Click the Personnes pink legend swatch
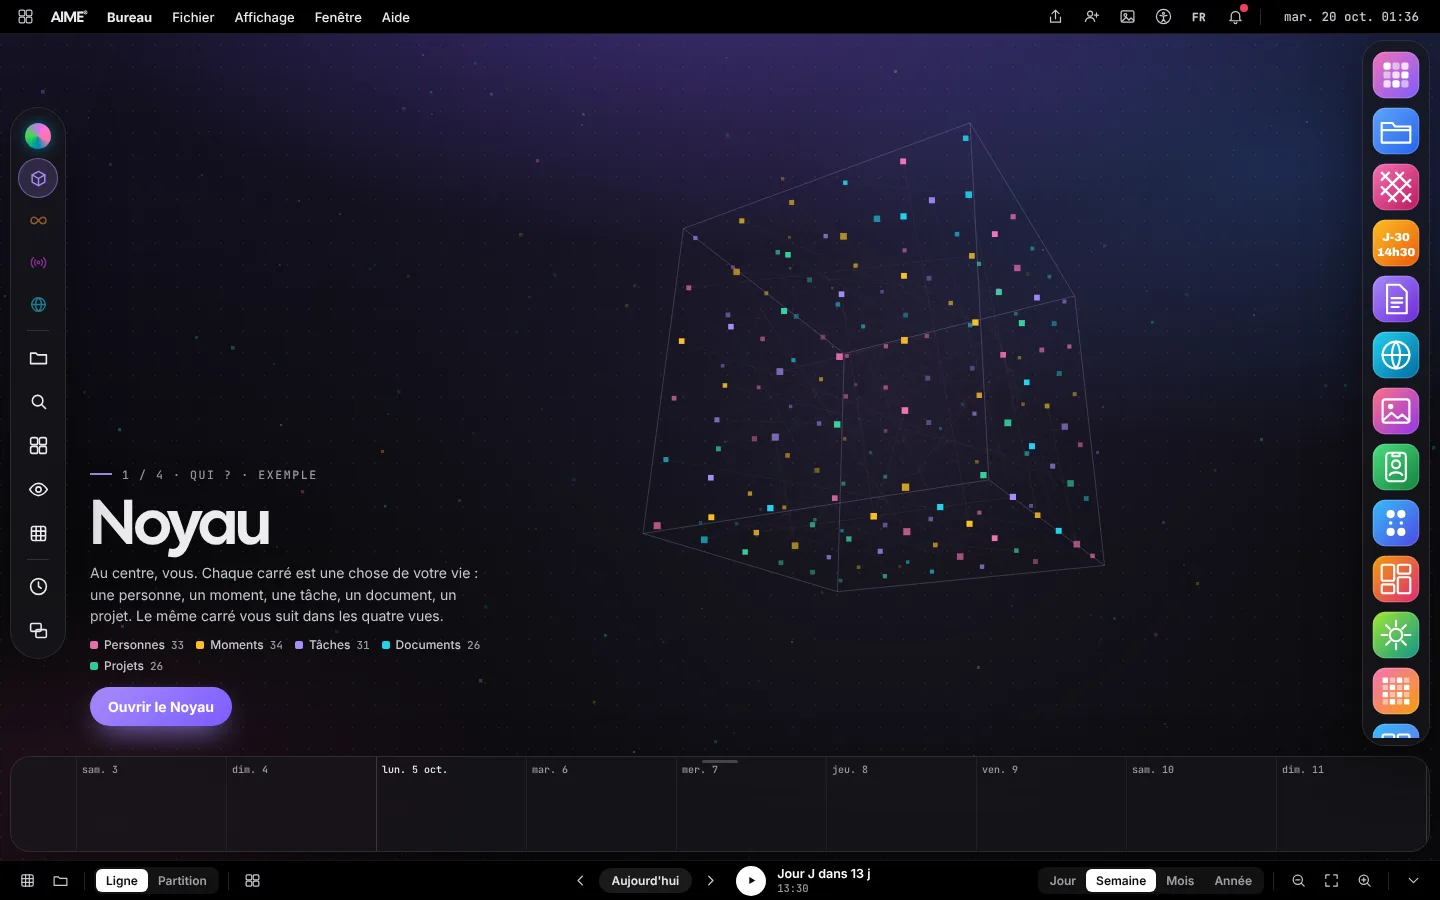 click(94, 646)
